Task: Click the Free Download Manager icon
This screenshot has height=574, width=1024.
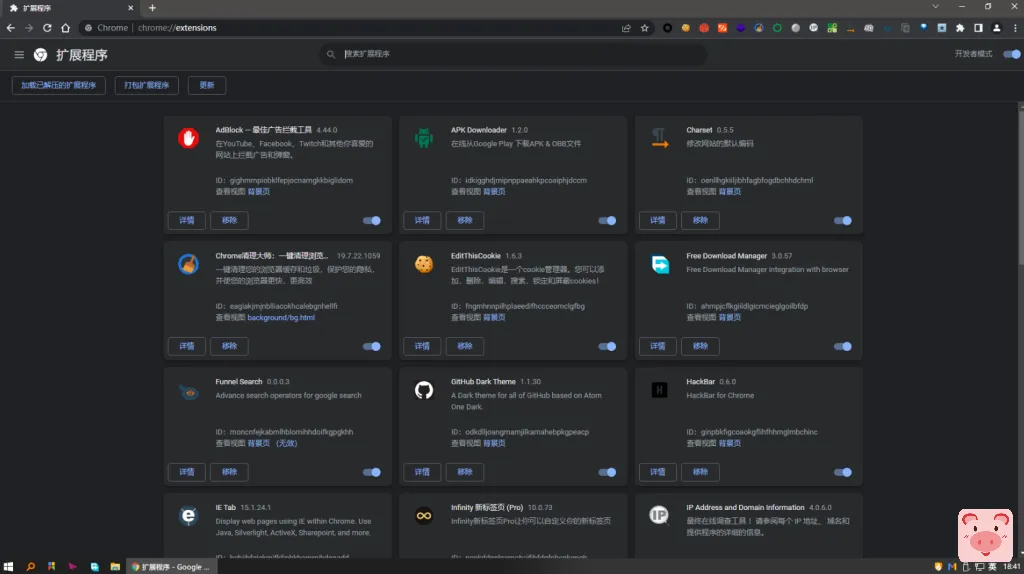Action: (x=660, y=264)
